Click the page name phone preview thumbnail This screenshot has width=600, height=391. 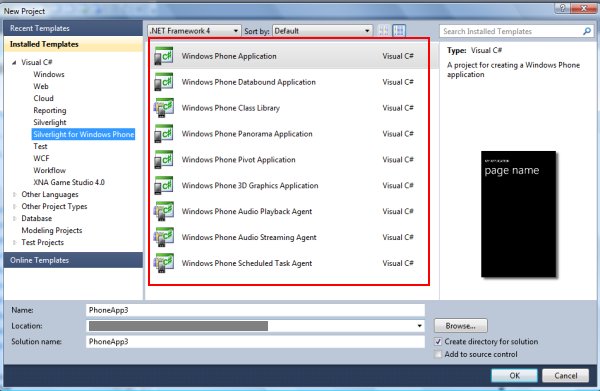(x=518, y=214)
